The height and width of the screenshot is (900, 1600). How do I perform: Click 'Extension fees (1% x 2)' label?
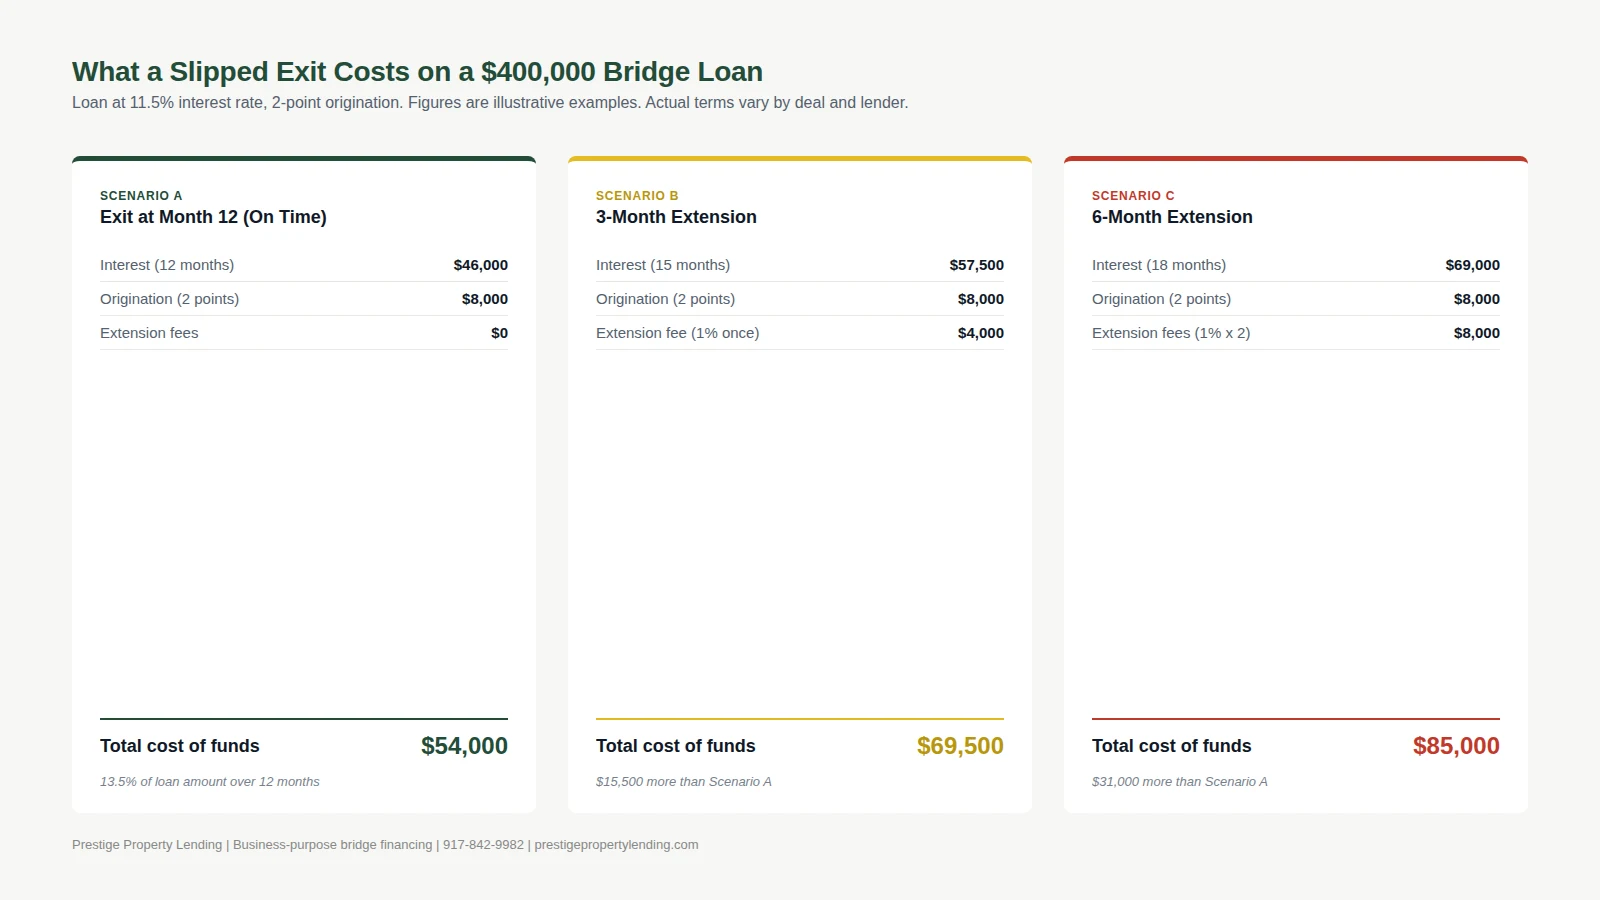click(x=1171, y=333)
